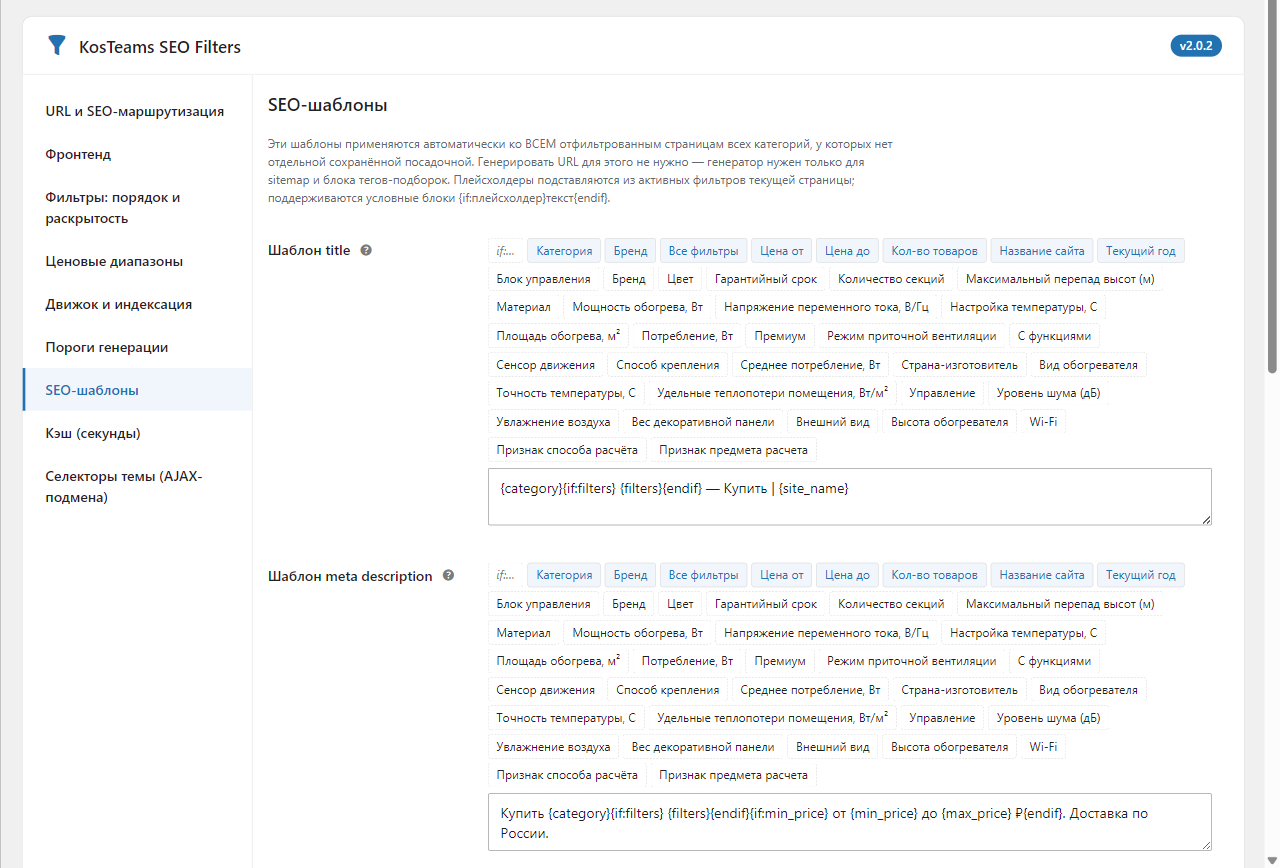
Task: Click the KosTeams funnel logo icon
Action: coord(57,46)
